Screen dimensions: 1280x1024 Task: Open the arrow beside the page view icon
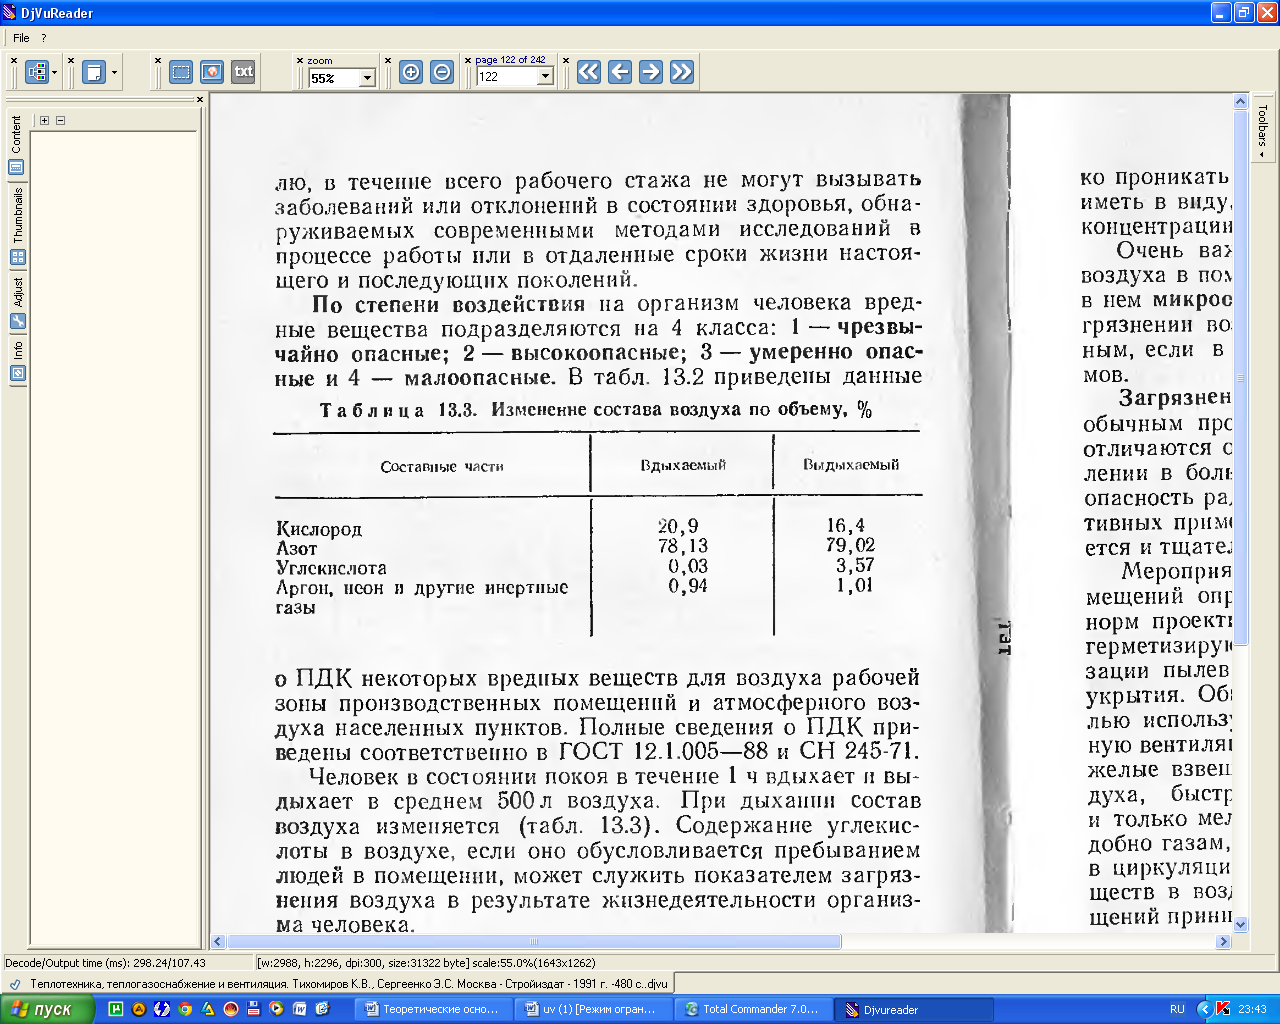click(x=114, y=72)
